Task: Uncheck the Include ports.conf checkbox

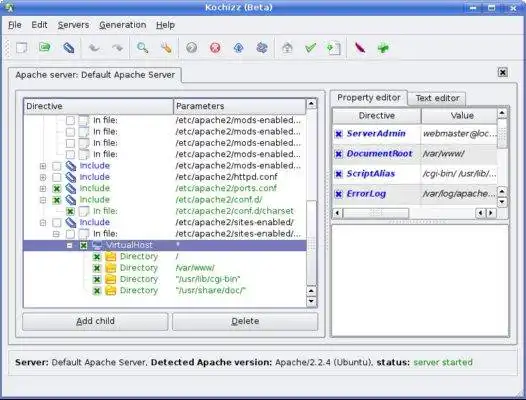Action: pos(57,189)
